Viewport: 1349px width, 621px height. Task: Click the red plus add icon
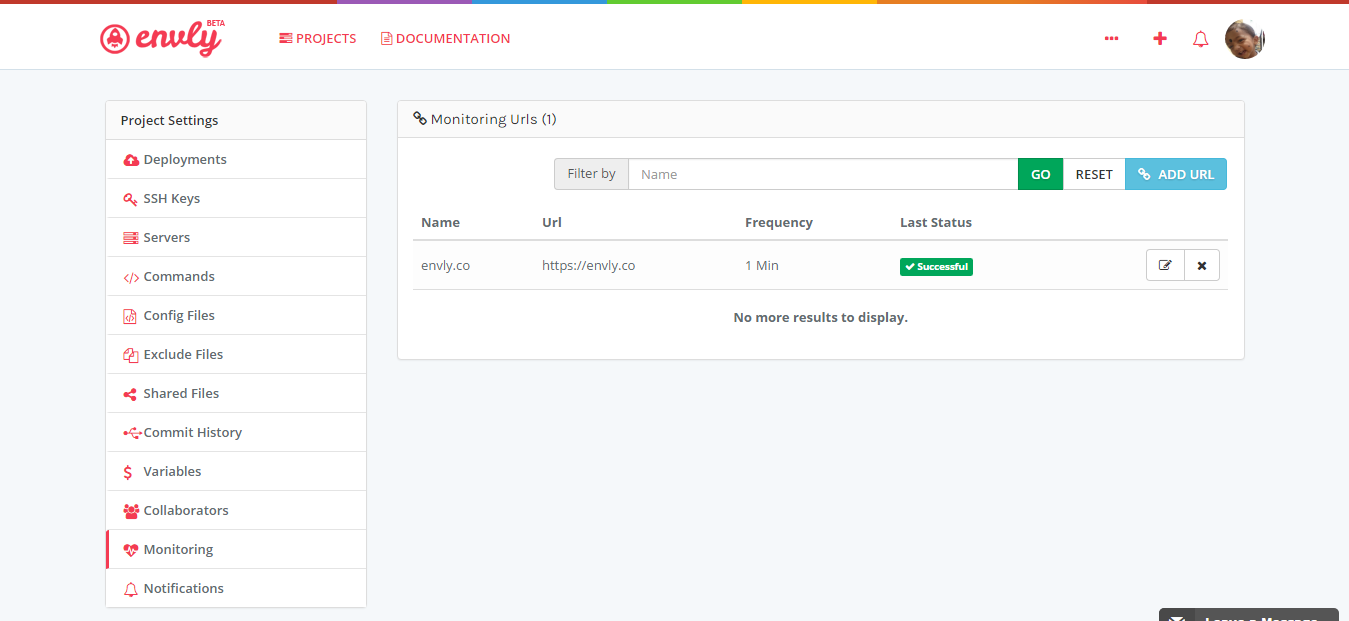click(1160, 39)
